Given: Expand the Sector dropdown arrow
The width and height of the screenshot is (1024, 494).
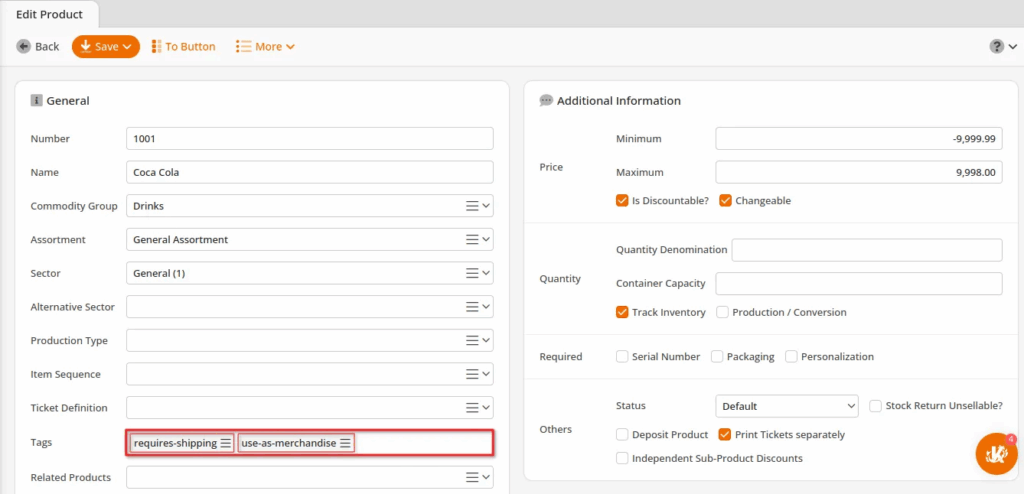Looking at the screenshot, I should pyautogui.click(x=486, y=274).
